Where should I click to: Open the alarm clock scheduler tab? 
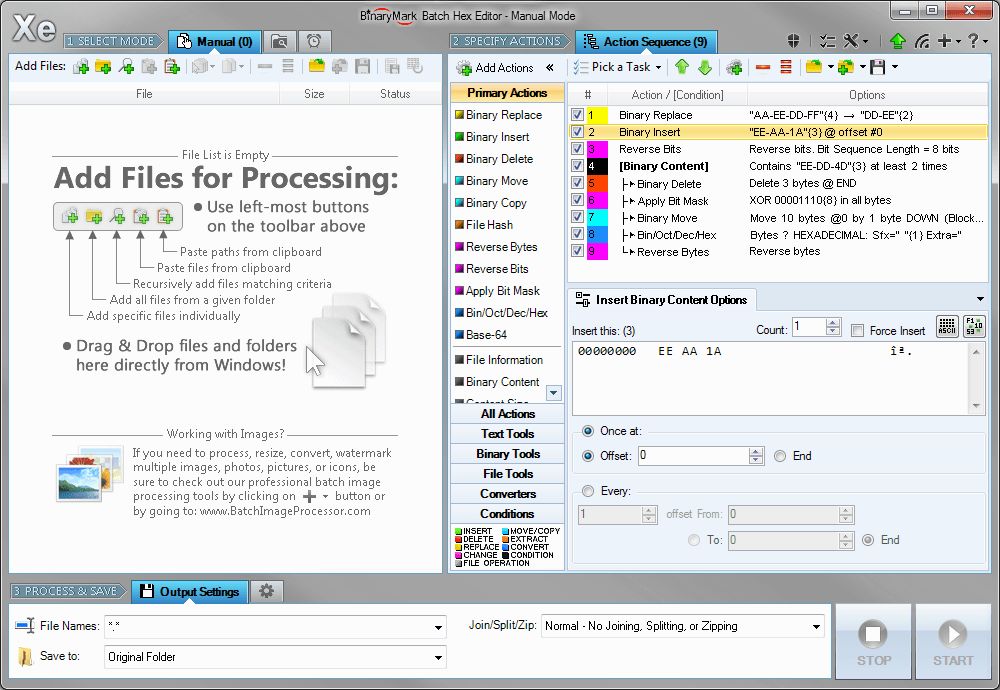pos(314,42)
